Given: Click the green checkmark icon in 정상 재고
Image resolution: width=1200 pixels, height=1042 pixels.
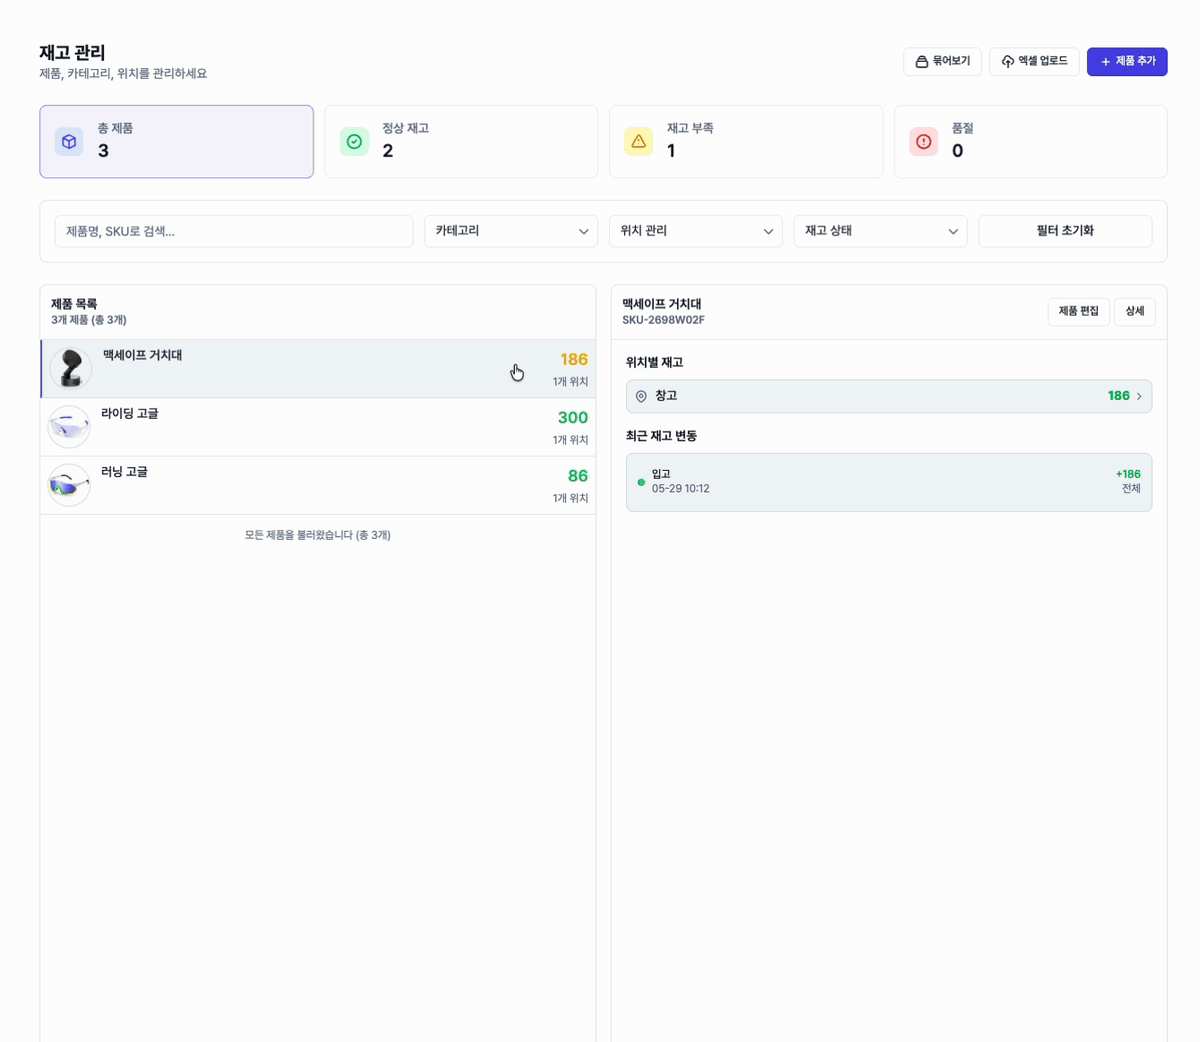Looking at the screenshot, I should [354, 142].
